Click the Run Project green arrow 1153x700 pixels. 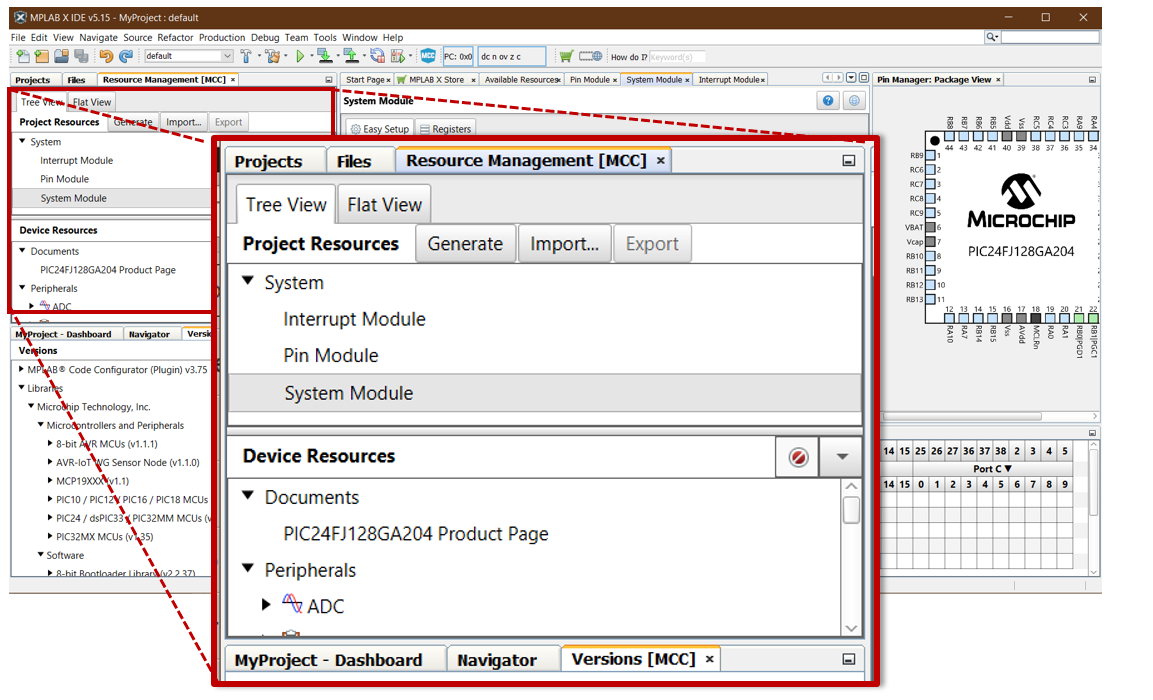(x=300, y=57)
